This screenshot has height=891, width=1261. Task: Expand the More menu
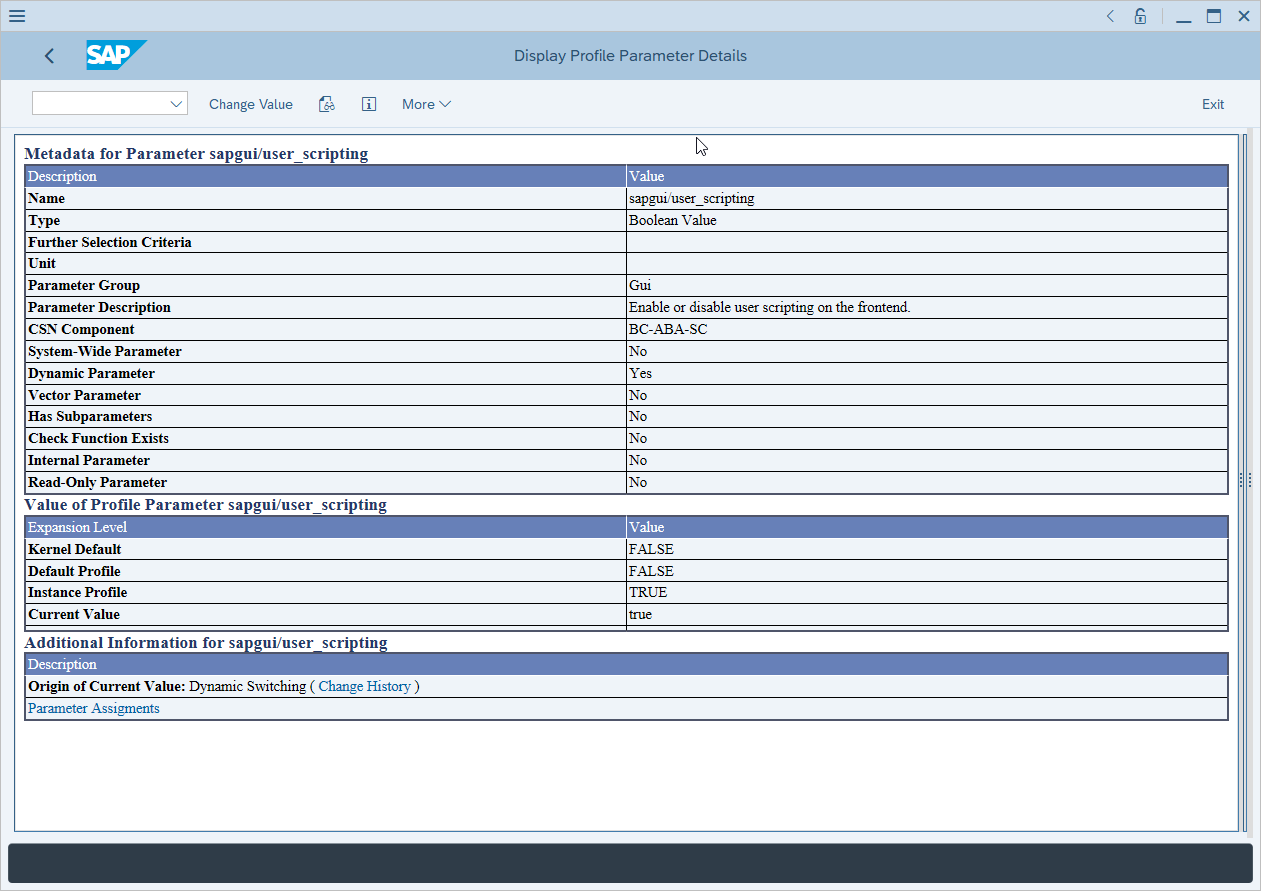pos(426,104)
